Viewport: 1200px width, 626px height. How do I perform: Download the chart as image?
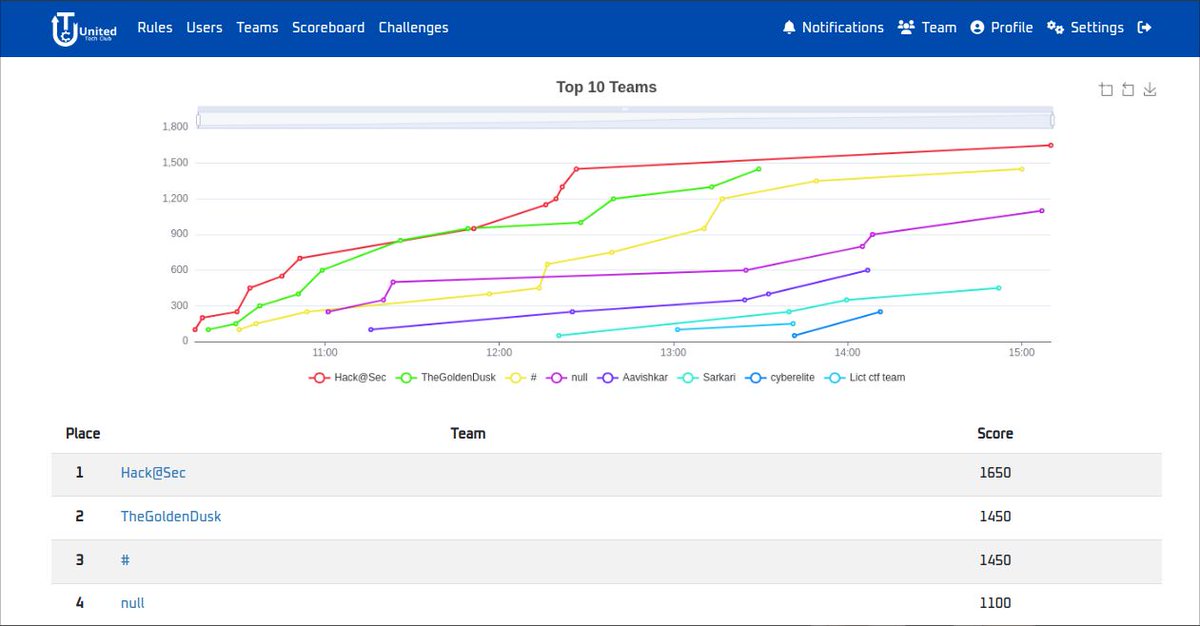click(x=1150, y=90)
